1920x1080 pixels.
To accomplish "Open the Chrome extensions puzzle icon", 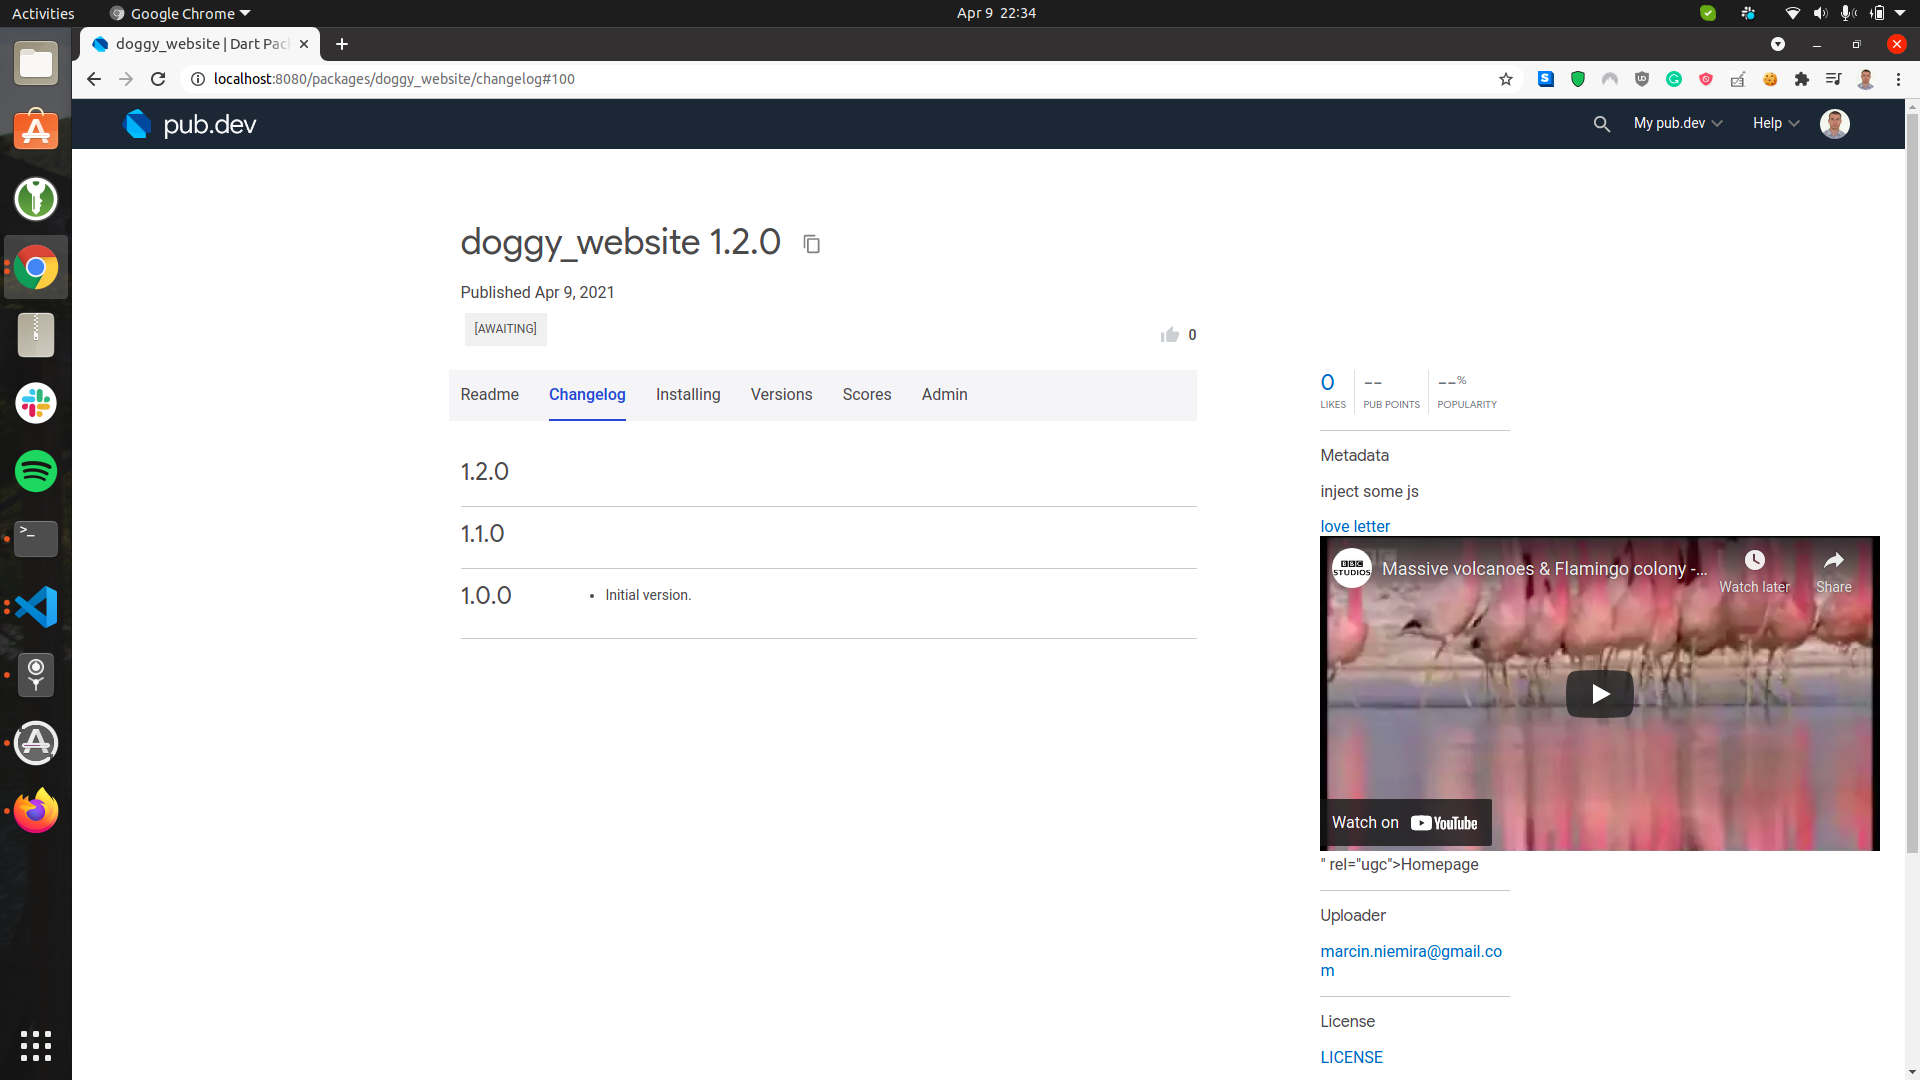I will click(1802, 79).
